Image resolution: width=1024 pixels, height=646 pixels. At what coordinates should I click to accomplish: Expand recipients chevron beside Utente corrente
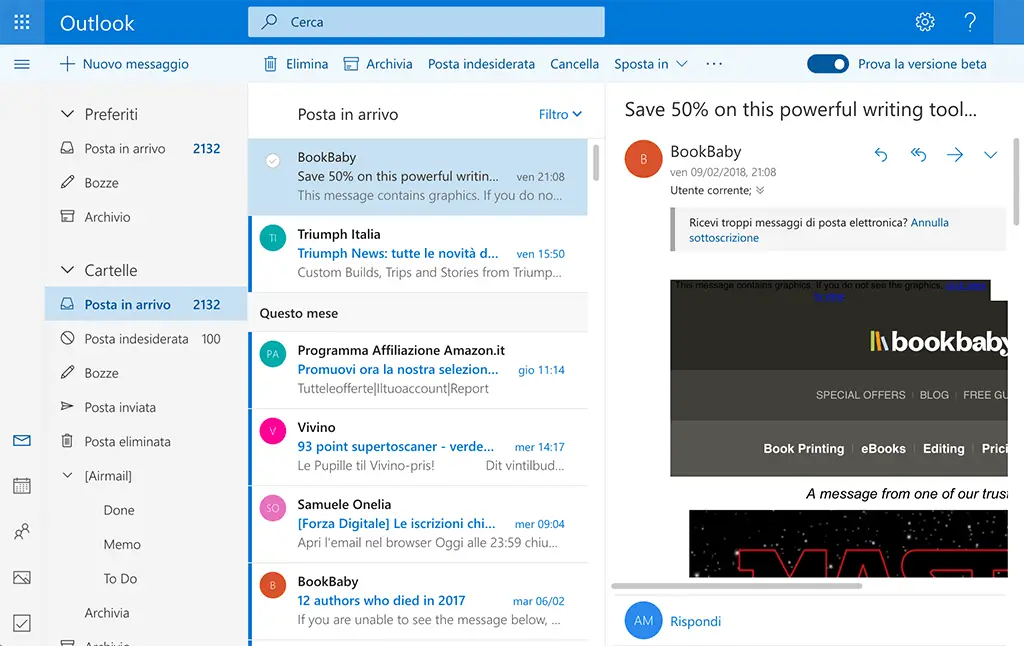point(760,191)
